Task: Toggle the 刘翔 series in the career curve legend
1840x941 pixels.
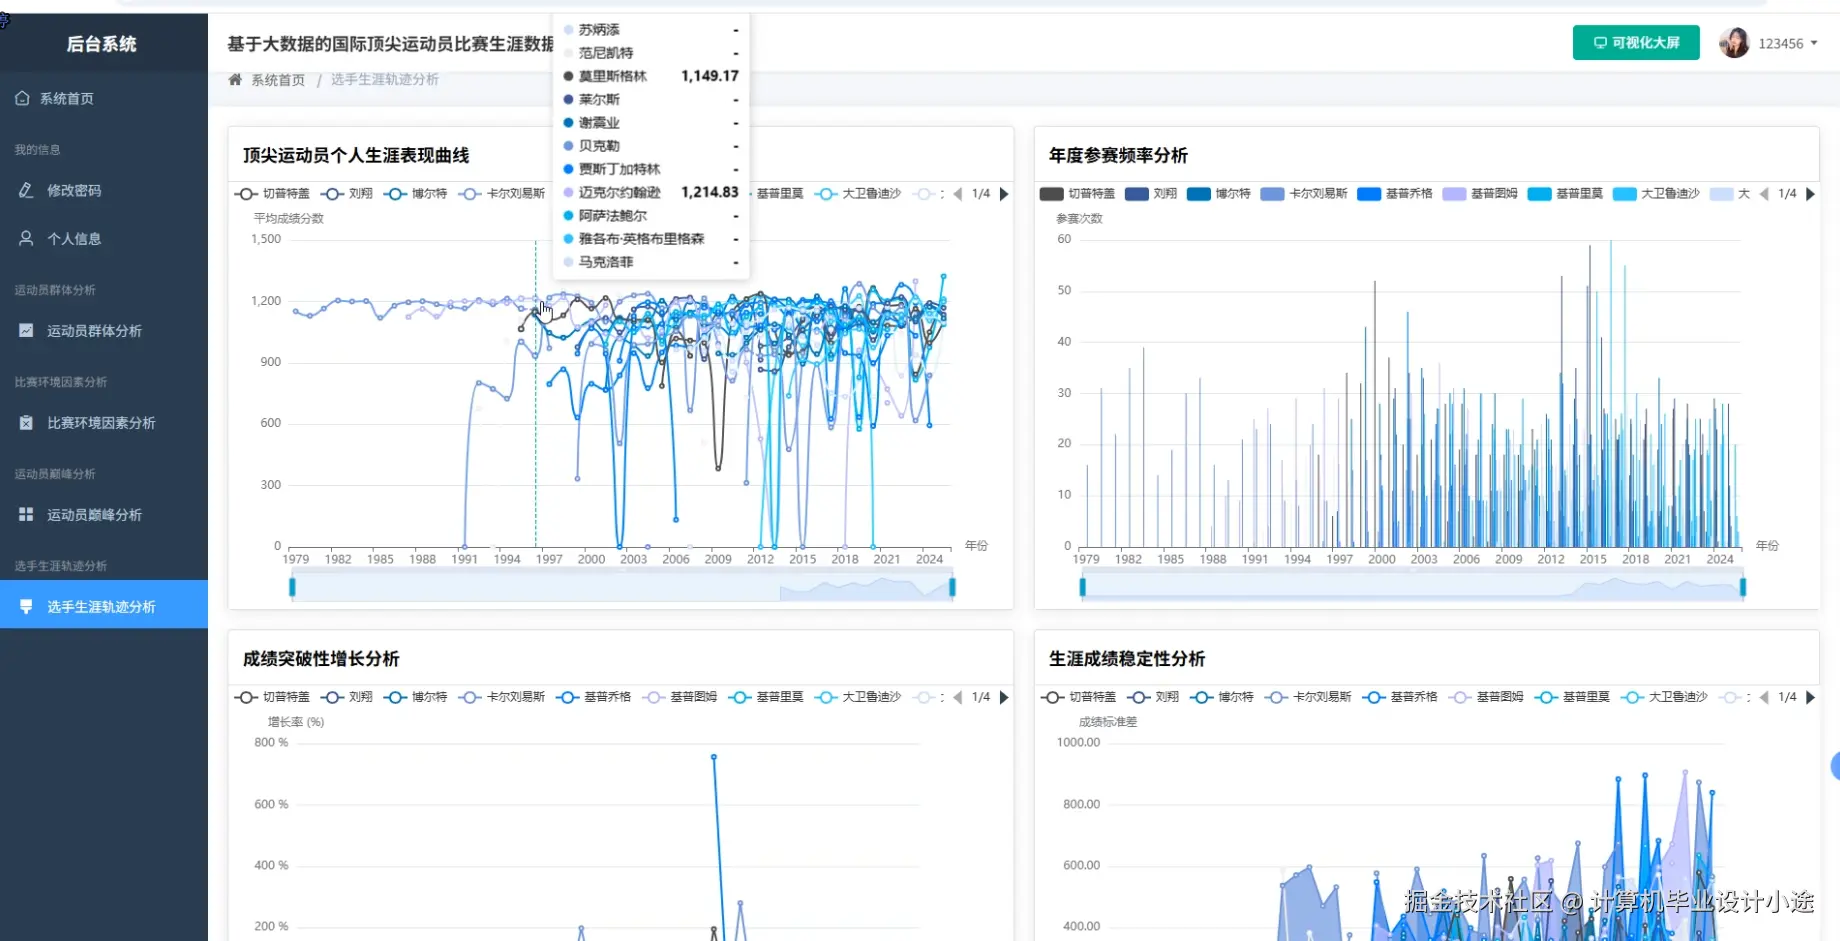Action: point(347,193)
